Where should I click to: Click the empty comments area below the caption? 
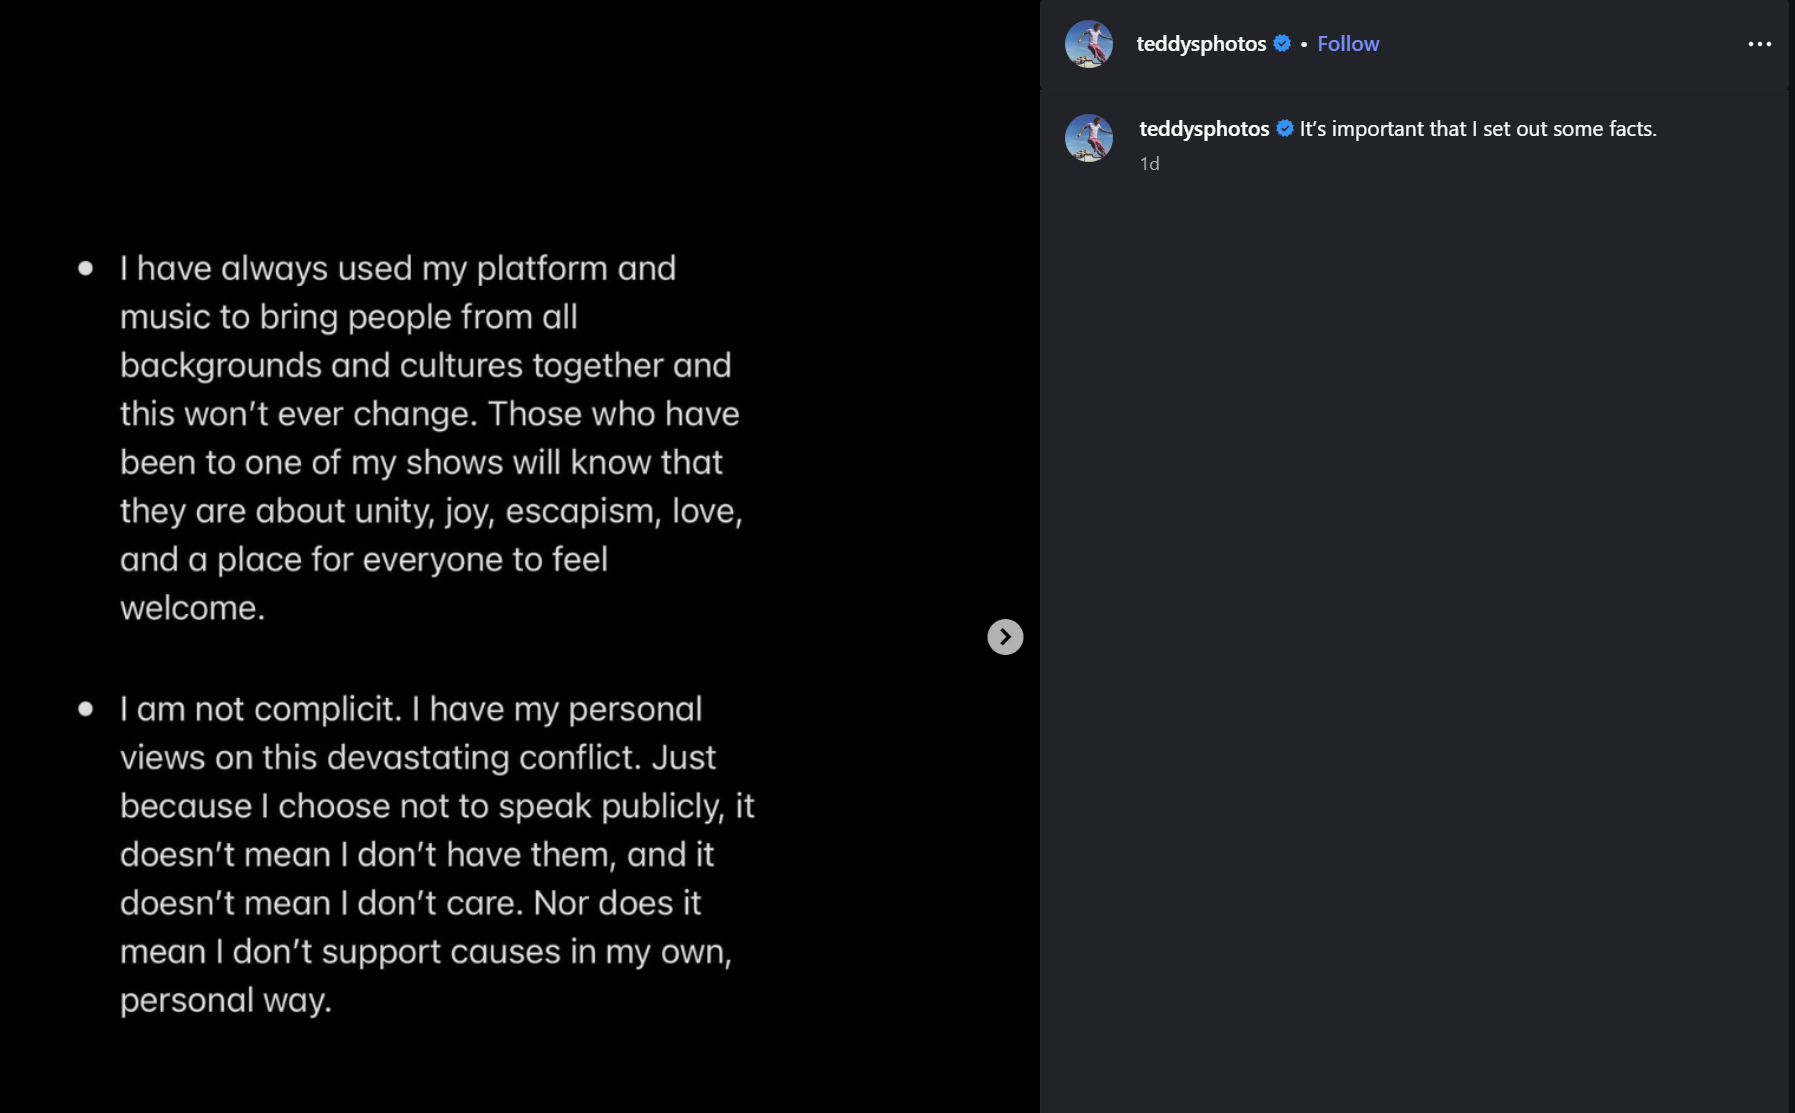[1414, 640]
